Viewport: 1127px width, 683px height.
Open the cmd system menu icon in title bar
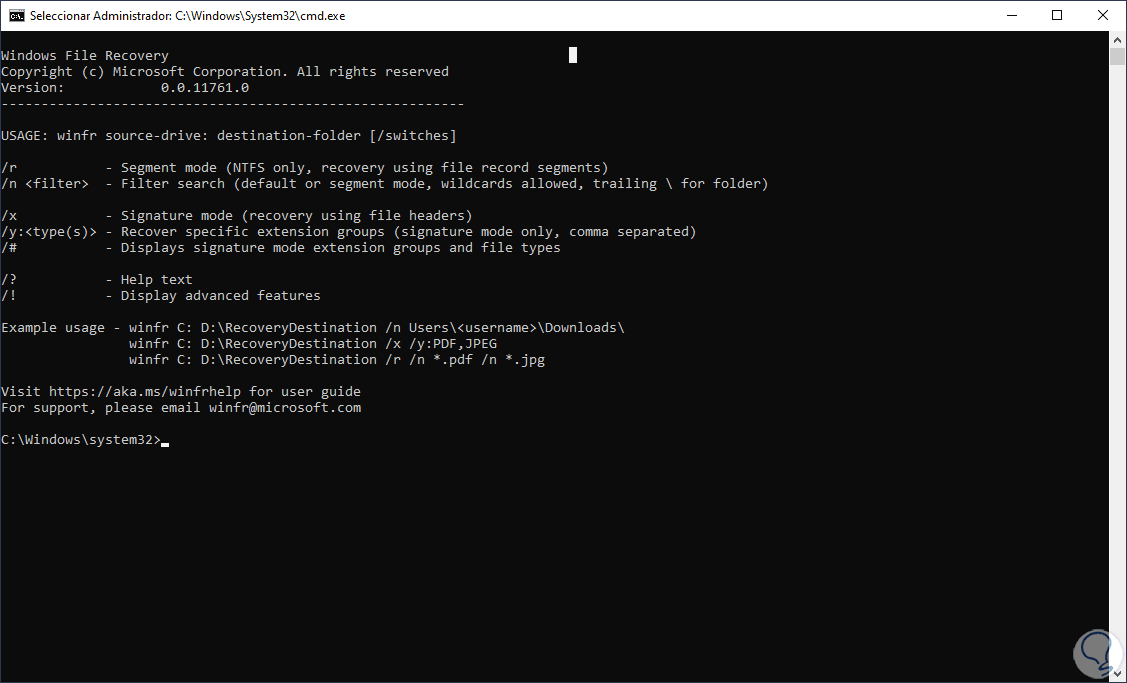click(16, 16)
